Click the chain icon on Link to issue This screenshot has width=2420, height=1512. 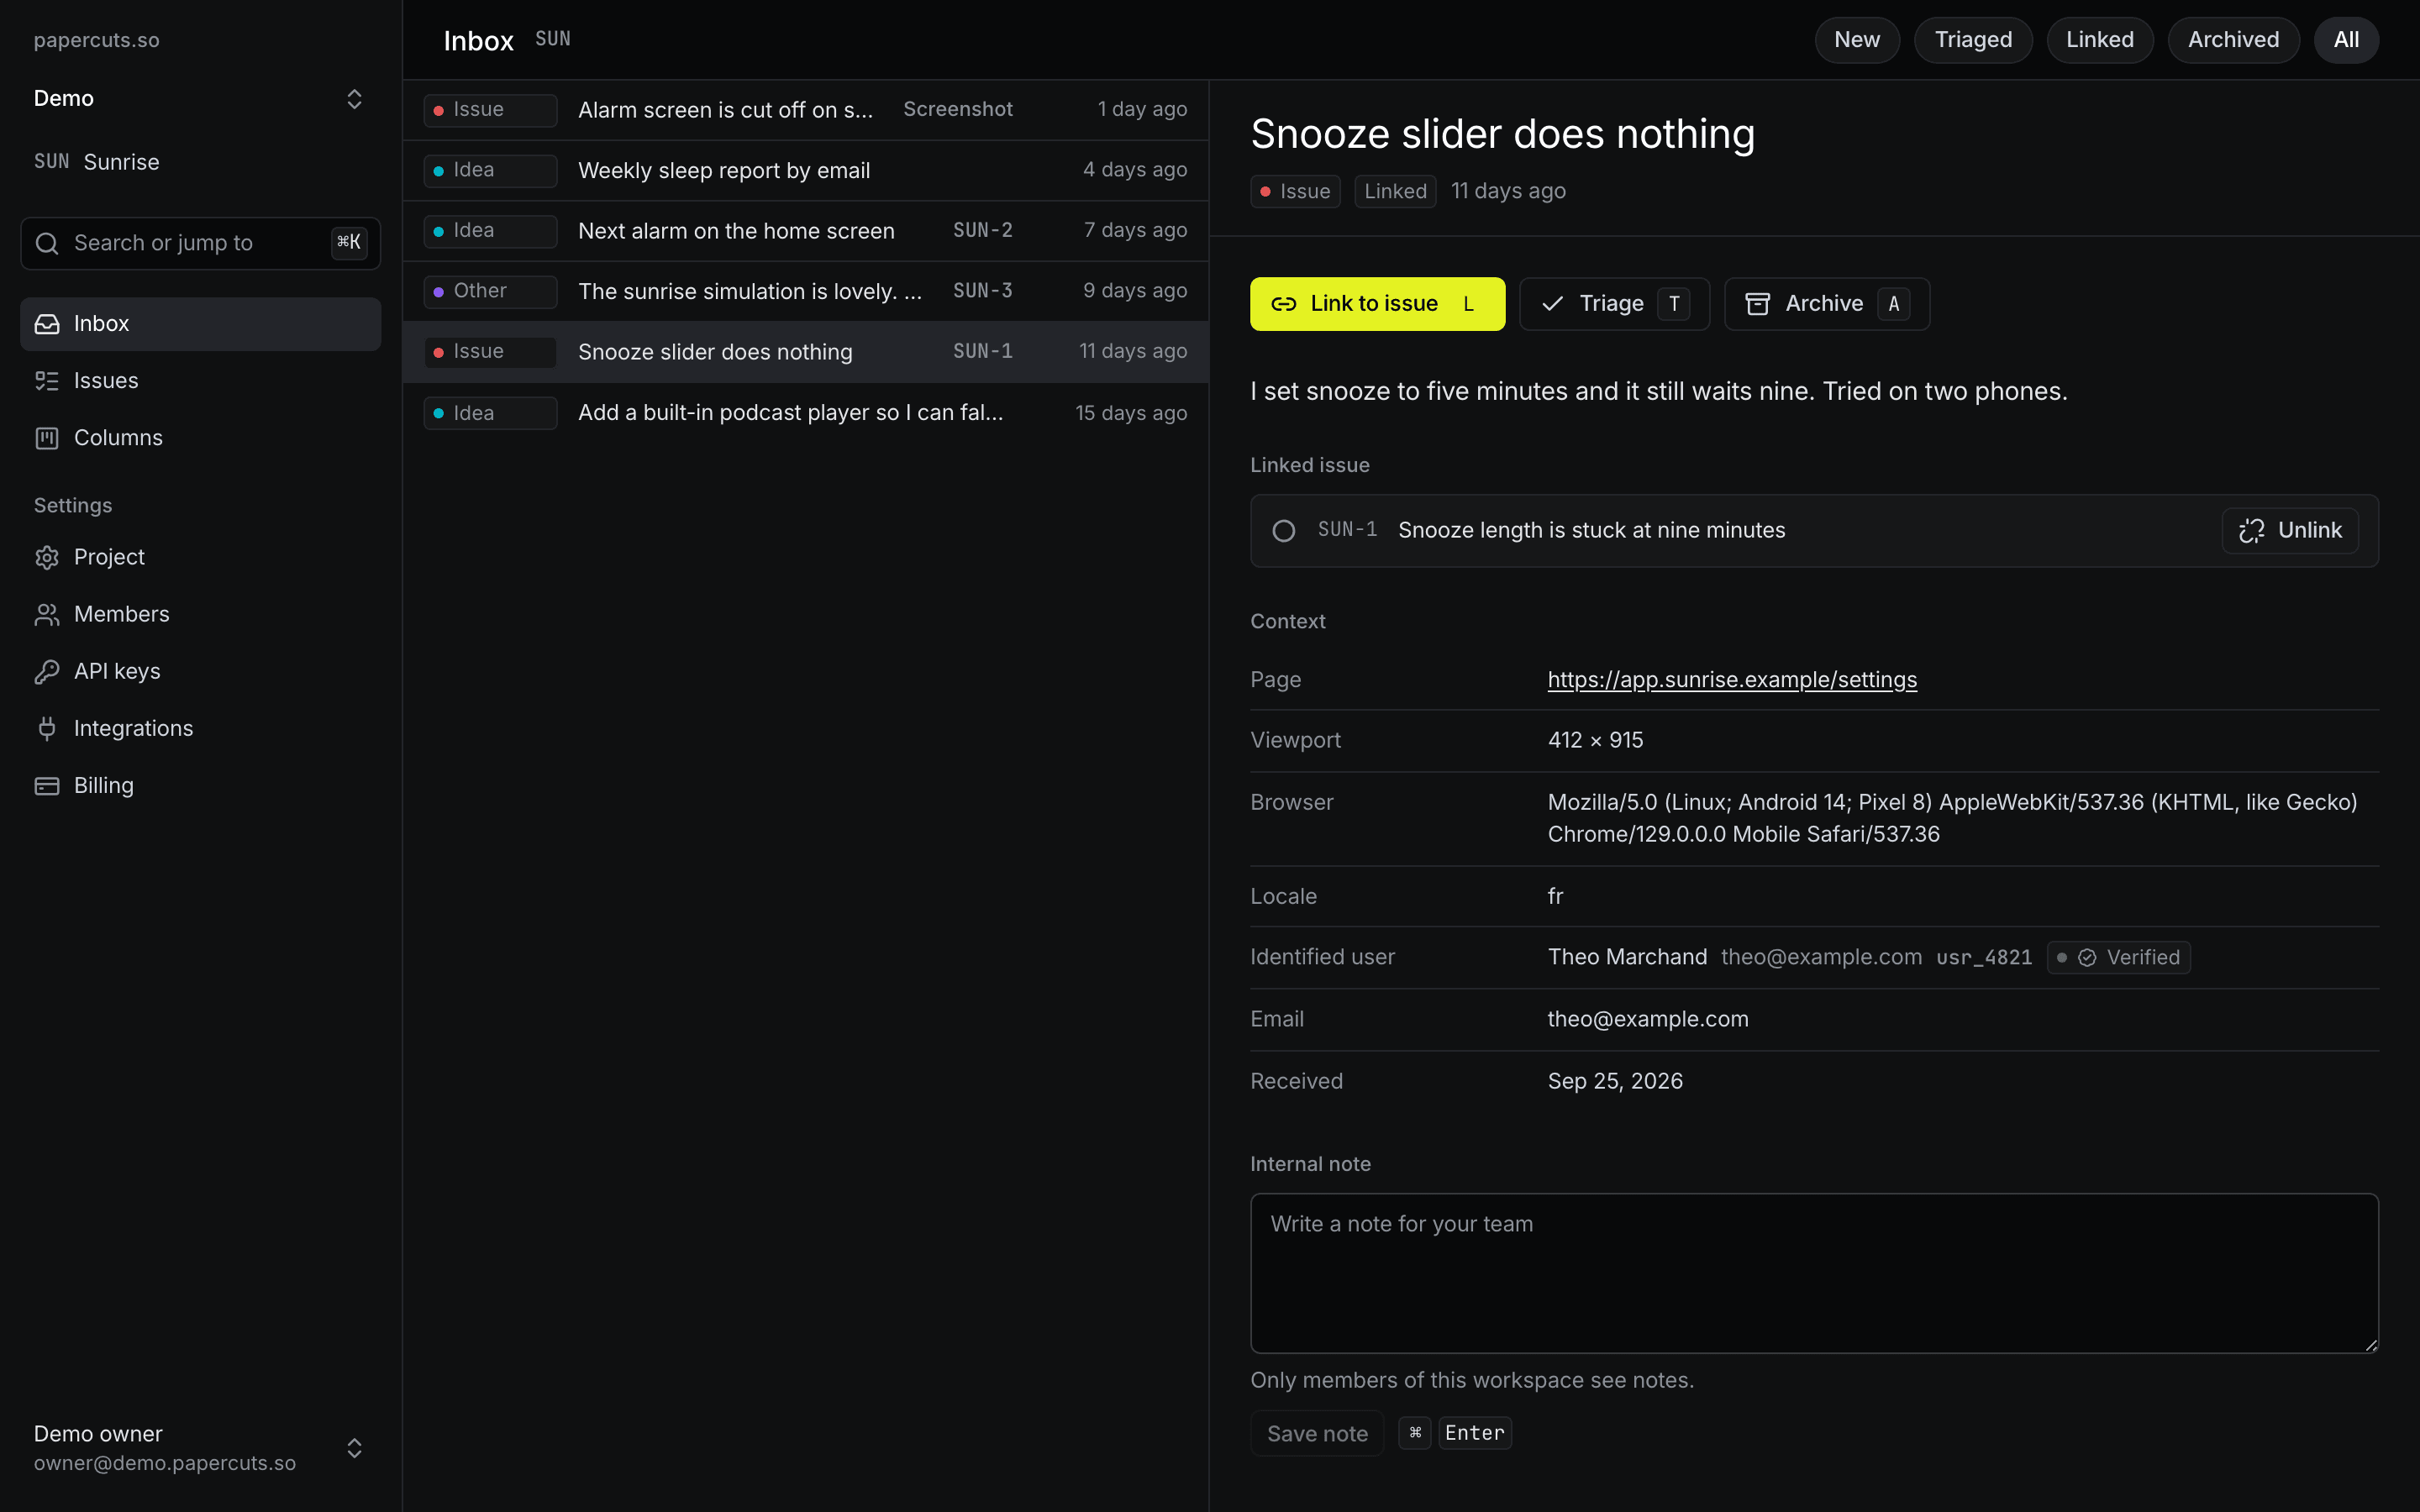pyautogui.click(x=1284, y=304)
